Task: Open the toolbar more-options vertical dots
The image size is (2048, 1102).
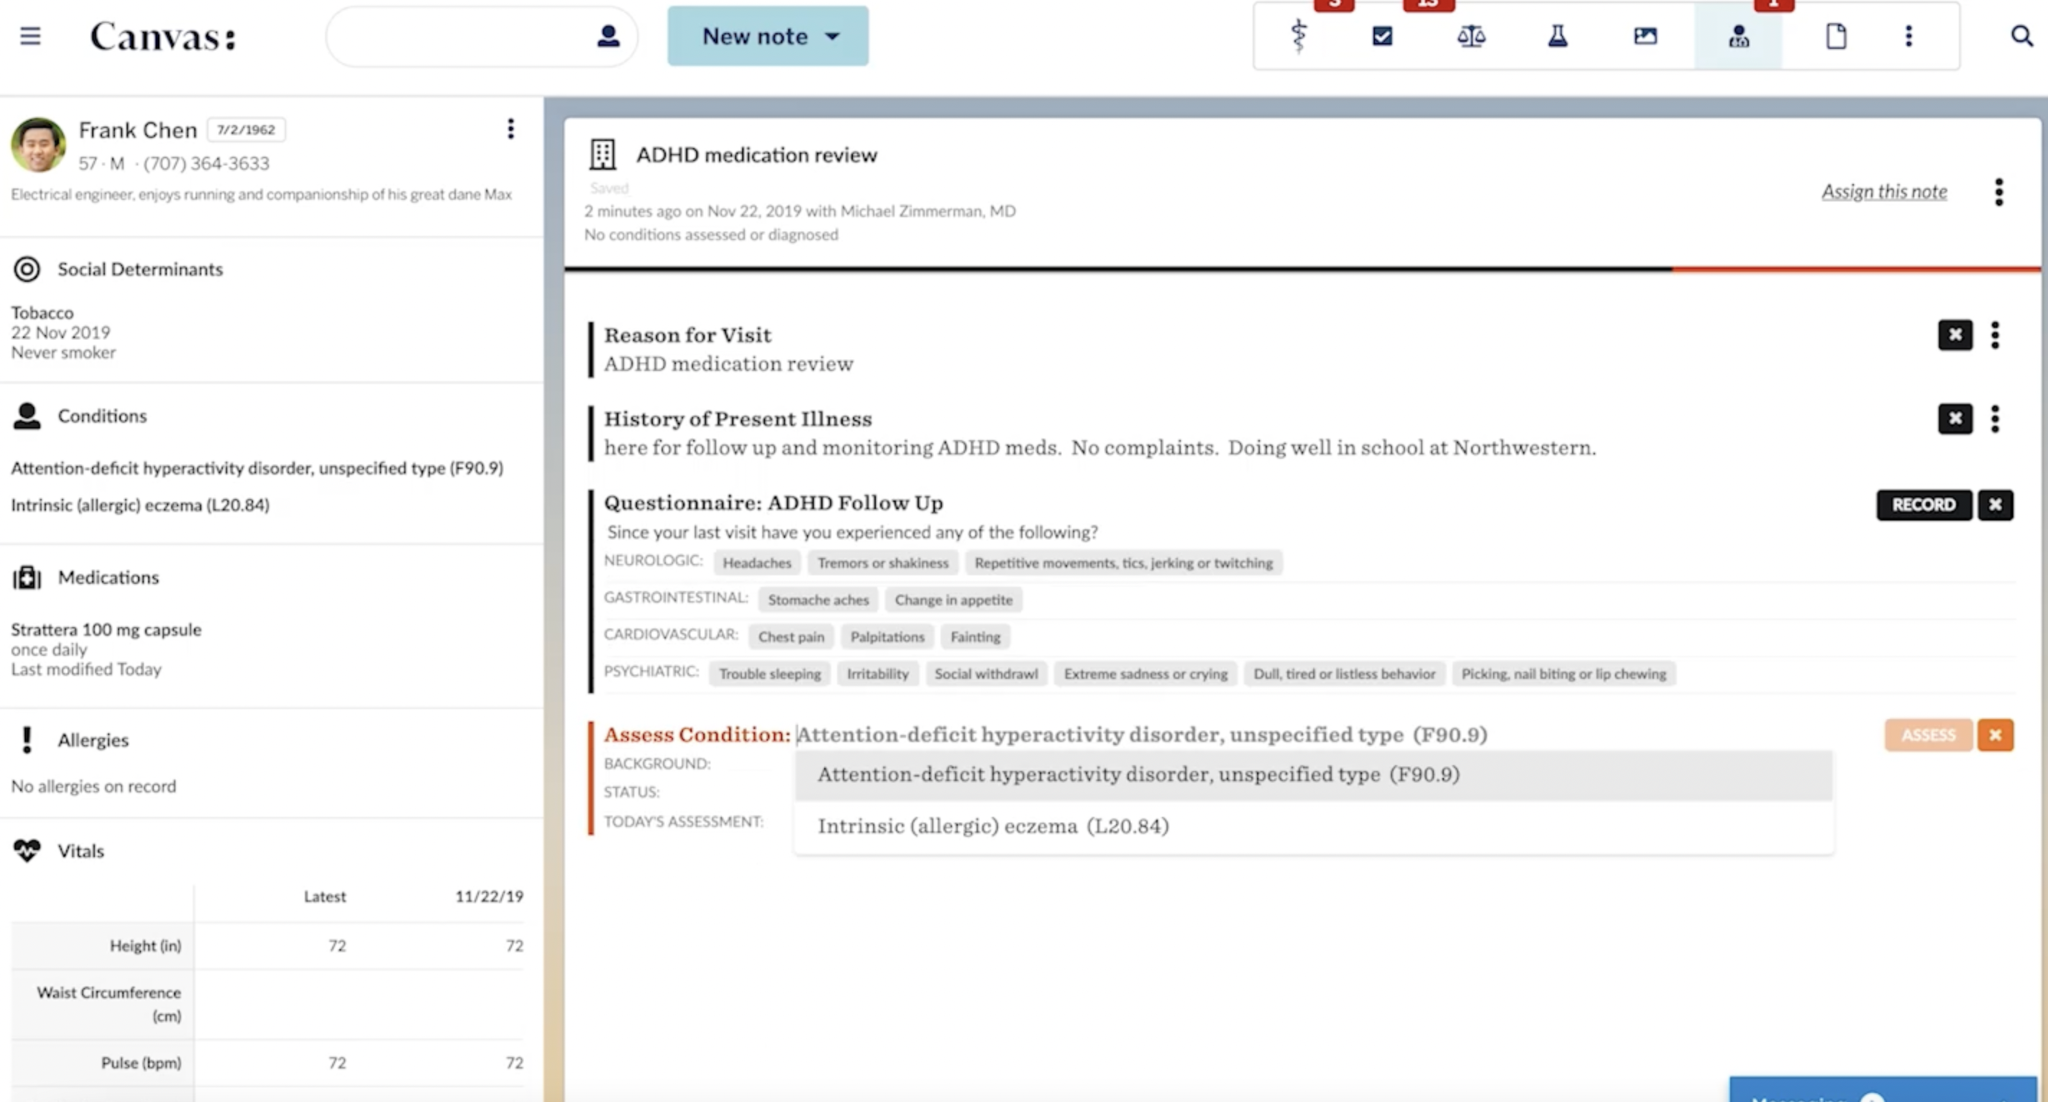Action: [x=1908, y=36]
